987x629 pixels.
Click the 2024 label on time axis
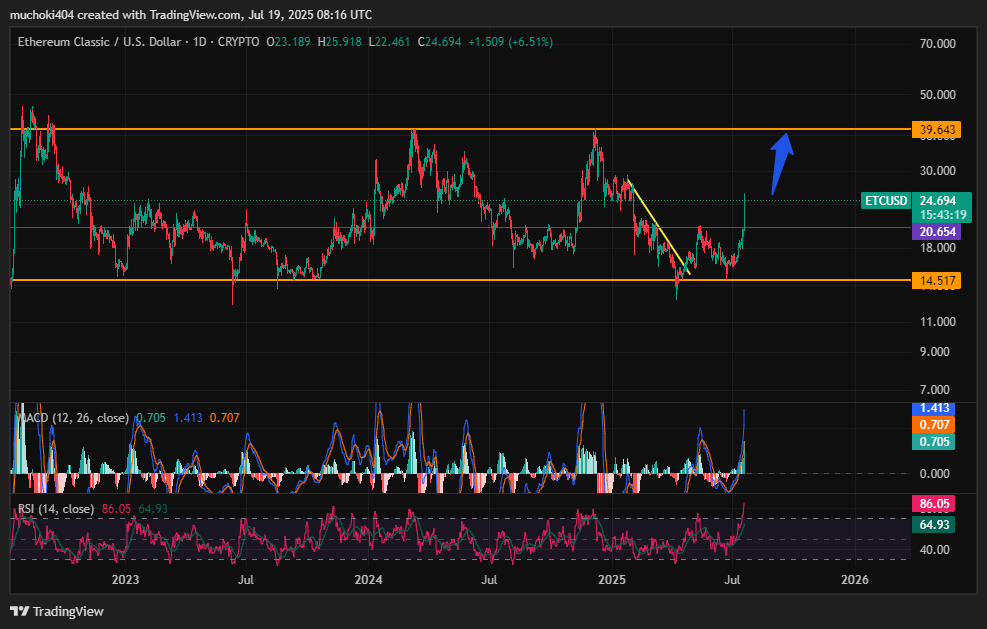368,579
